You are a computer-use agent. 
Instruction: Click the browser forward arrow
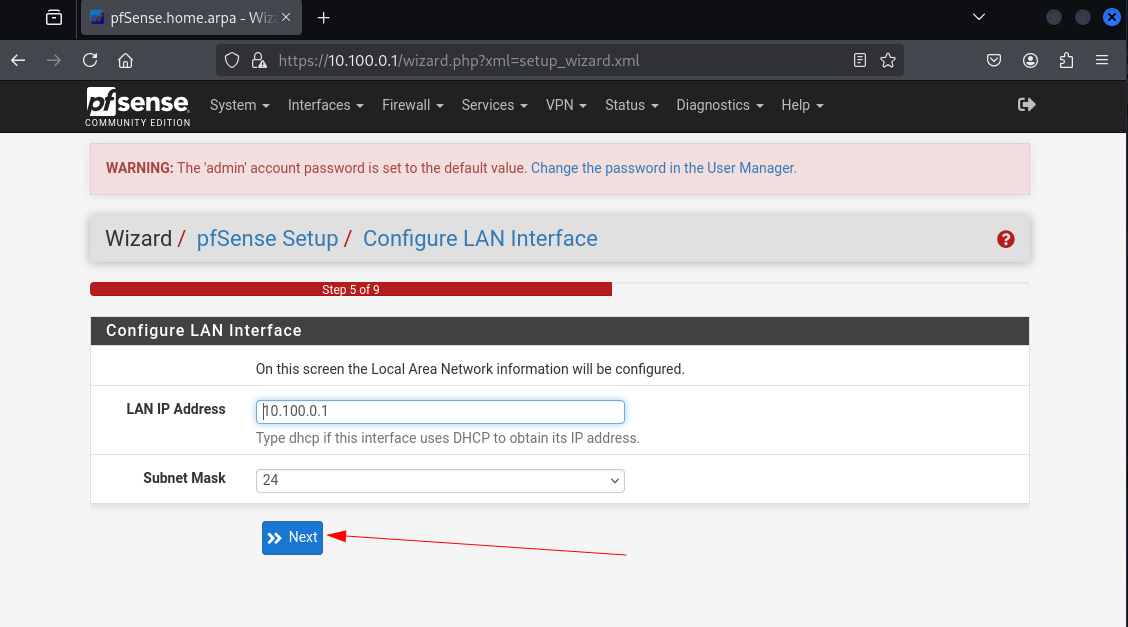[x=54, y=60]
